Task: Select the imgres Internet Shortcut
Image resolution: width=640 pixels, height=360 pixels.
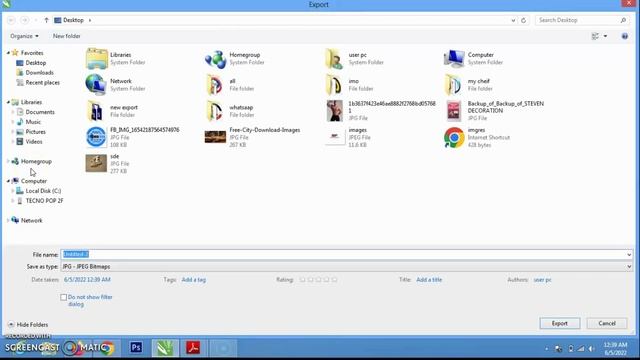Action: click(476, 137)
